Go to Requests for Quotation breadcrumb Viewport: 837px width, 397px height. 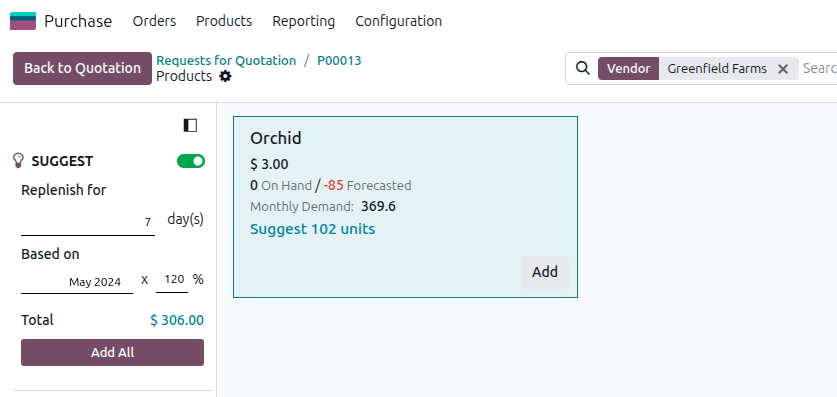[226, 61]
